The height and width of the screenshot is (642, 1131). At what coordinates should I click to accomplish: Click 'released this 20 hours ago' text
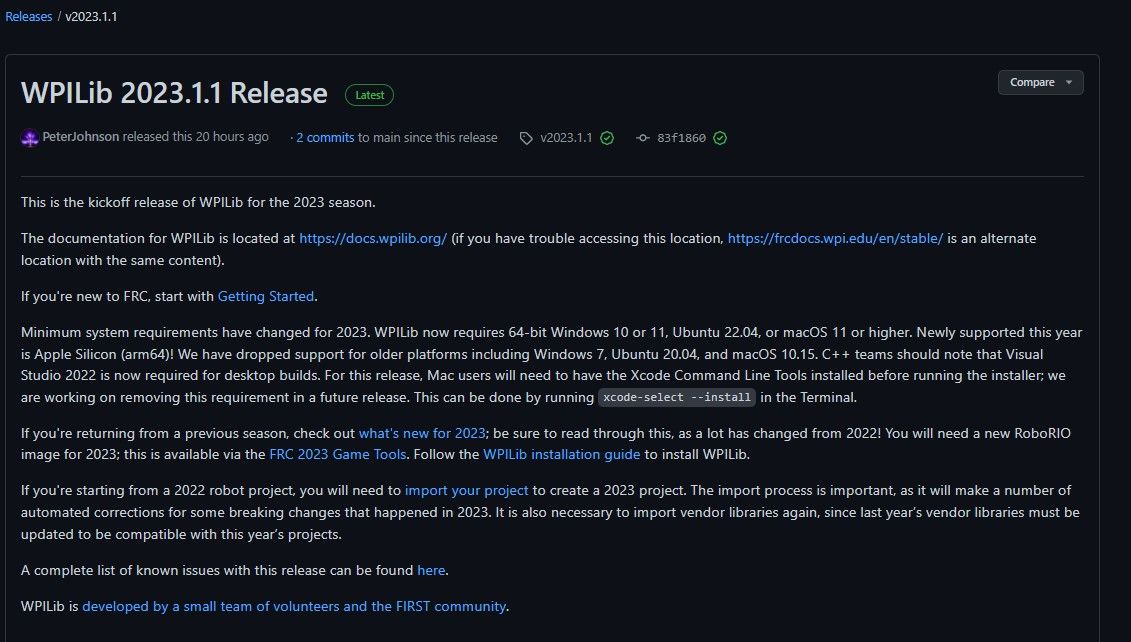coord(195,136)
